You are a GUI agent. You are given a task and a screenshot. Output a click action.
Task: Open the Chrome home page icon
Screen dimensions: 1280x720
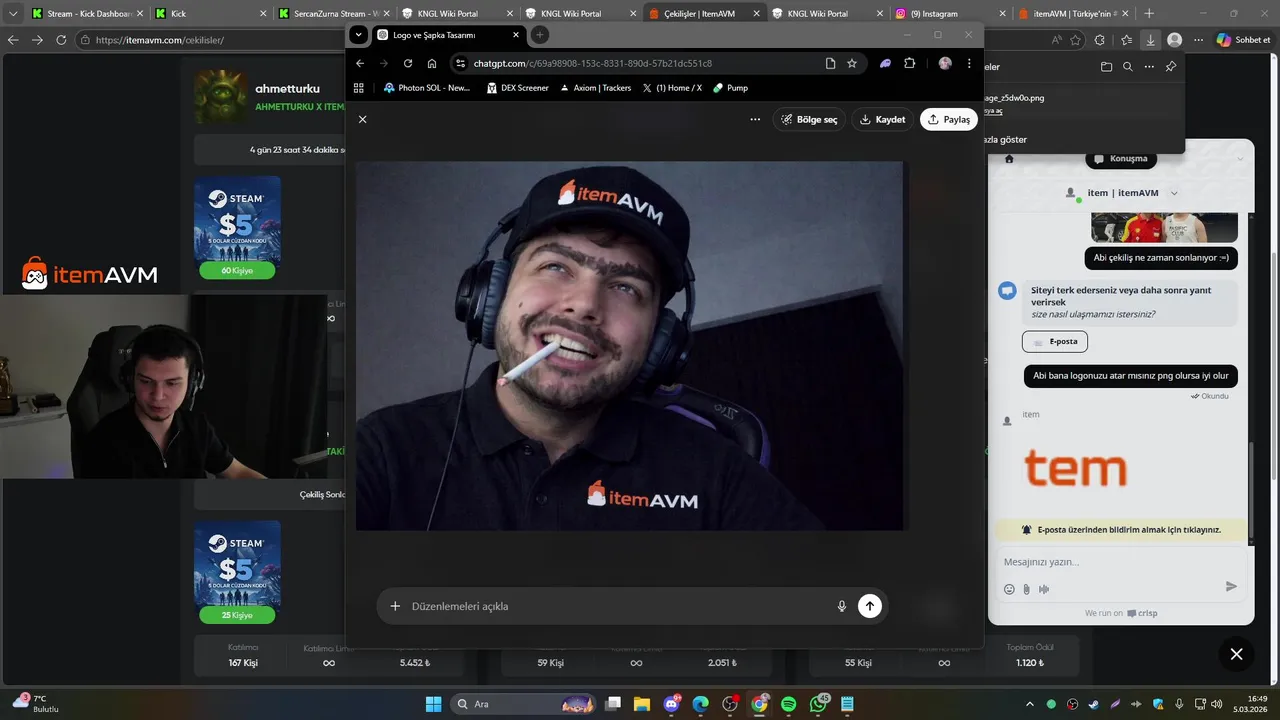coord(432,63)
